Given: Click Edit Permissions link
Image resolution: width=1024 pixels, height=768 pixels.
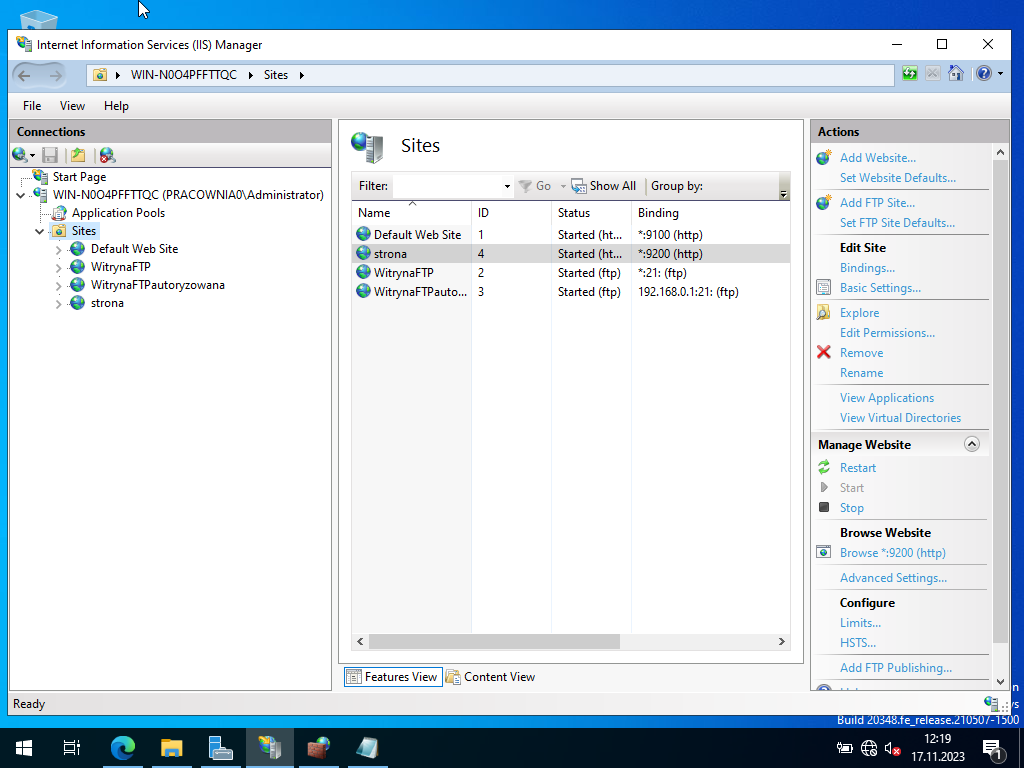Looking at the screenshot, I should [888, 332].
